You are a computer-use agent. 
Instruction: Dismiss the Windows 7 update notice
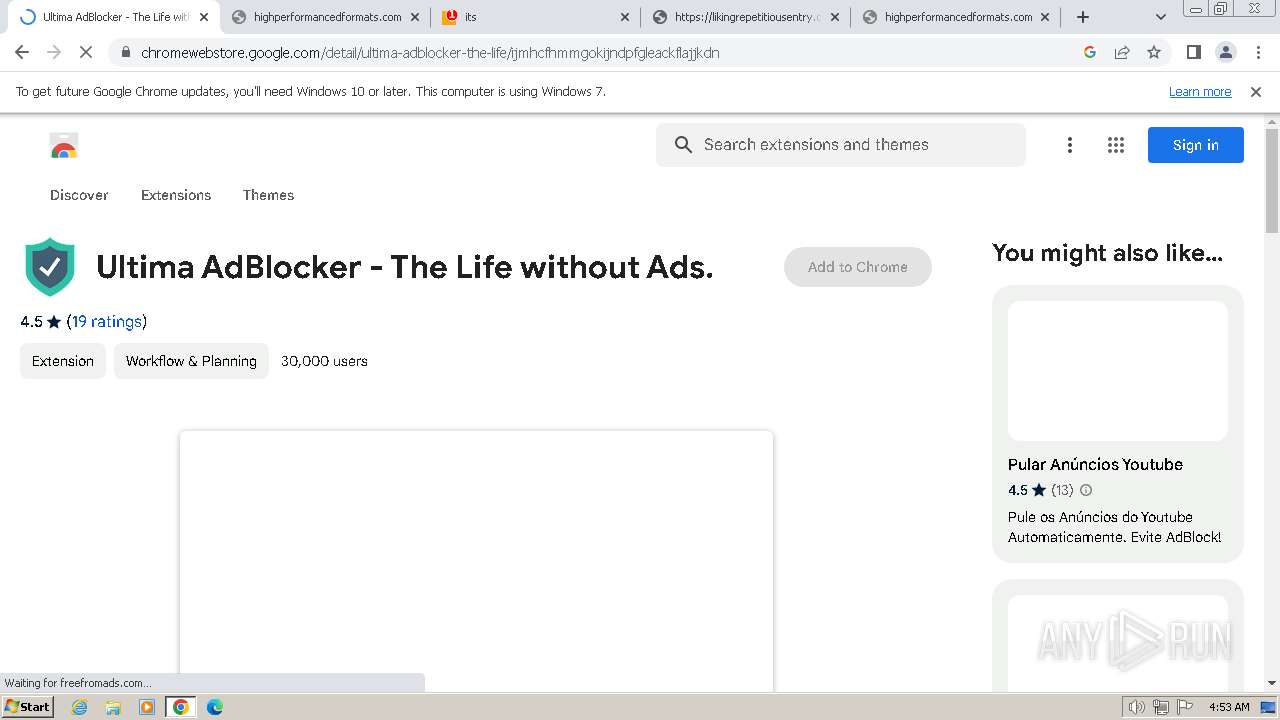[x=1256, y=91]
